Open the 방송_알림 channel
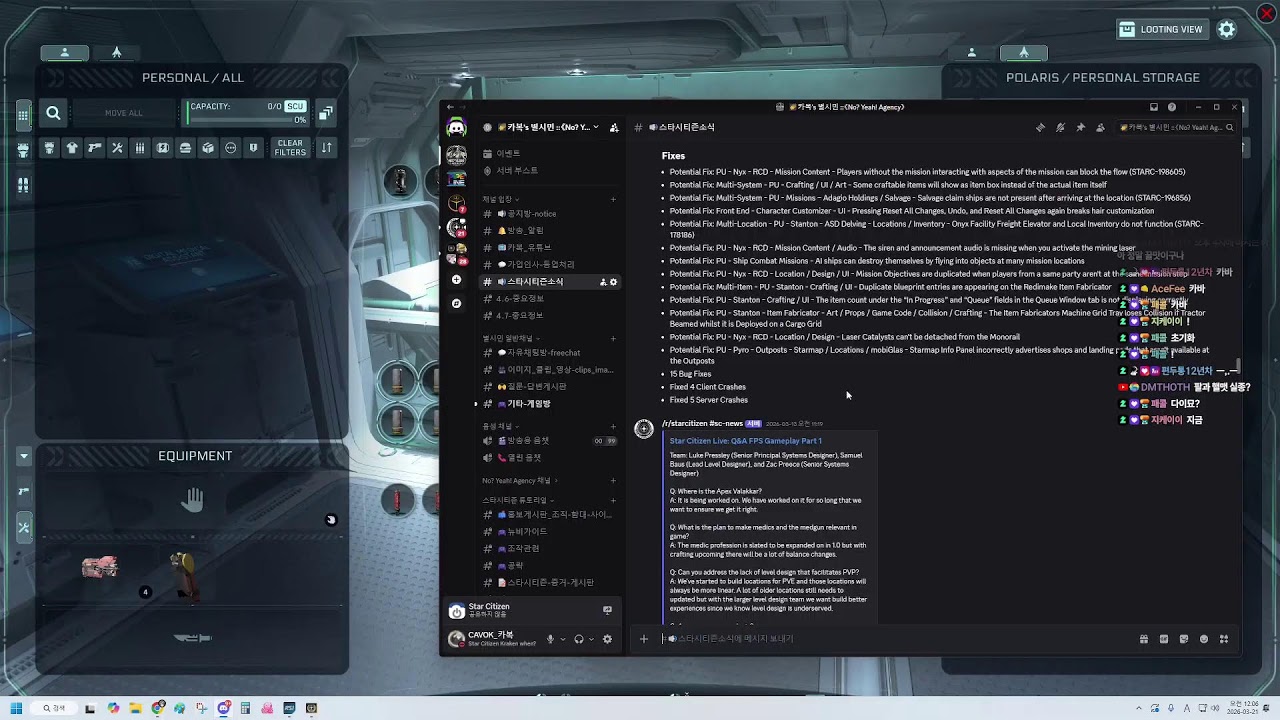The width and height of the screenshot is (1280, 720). (548, 231)
